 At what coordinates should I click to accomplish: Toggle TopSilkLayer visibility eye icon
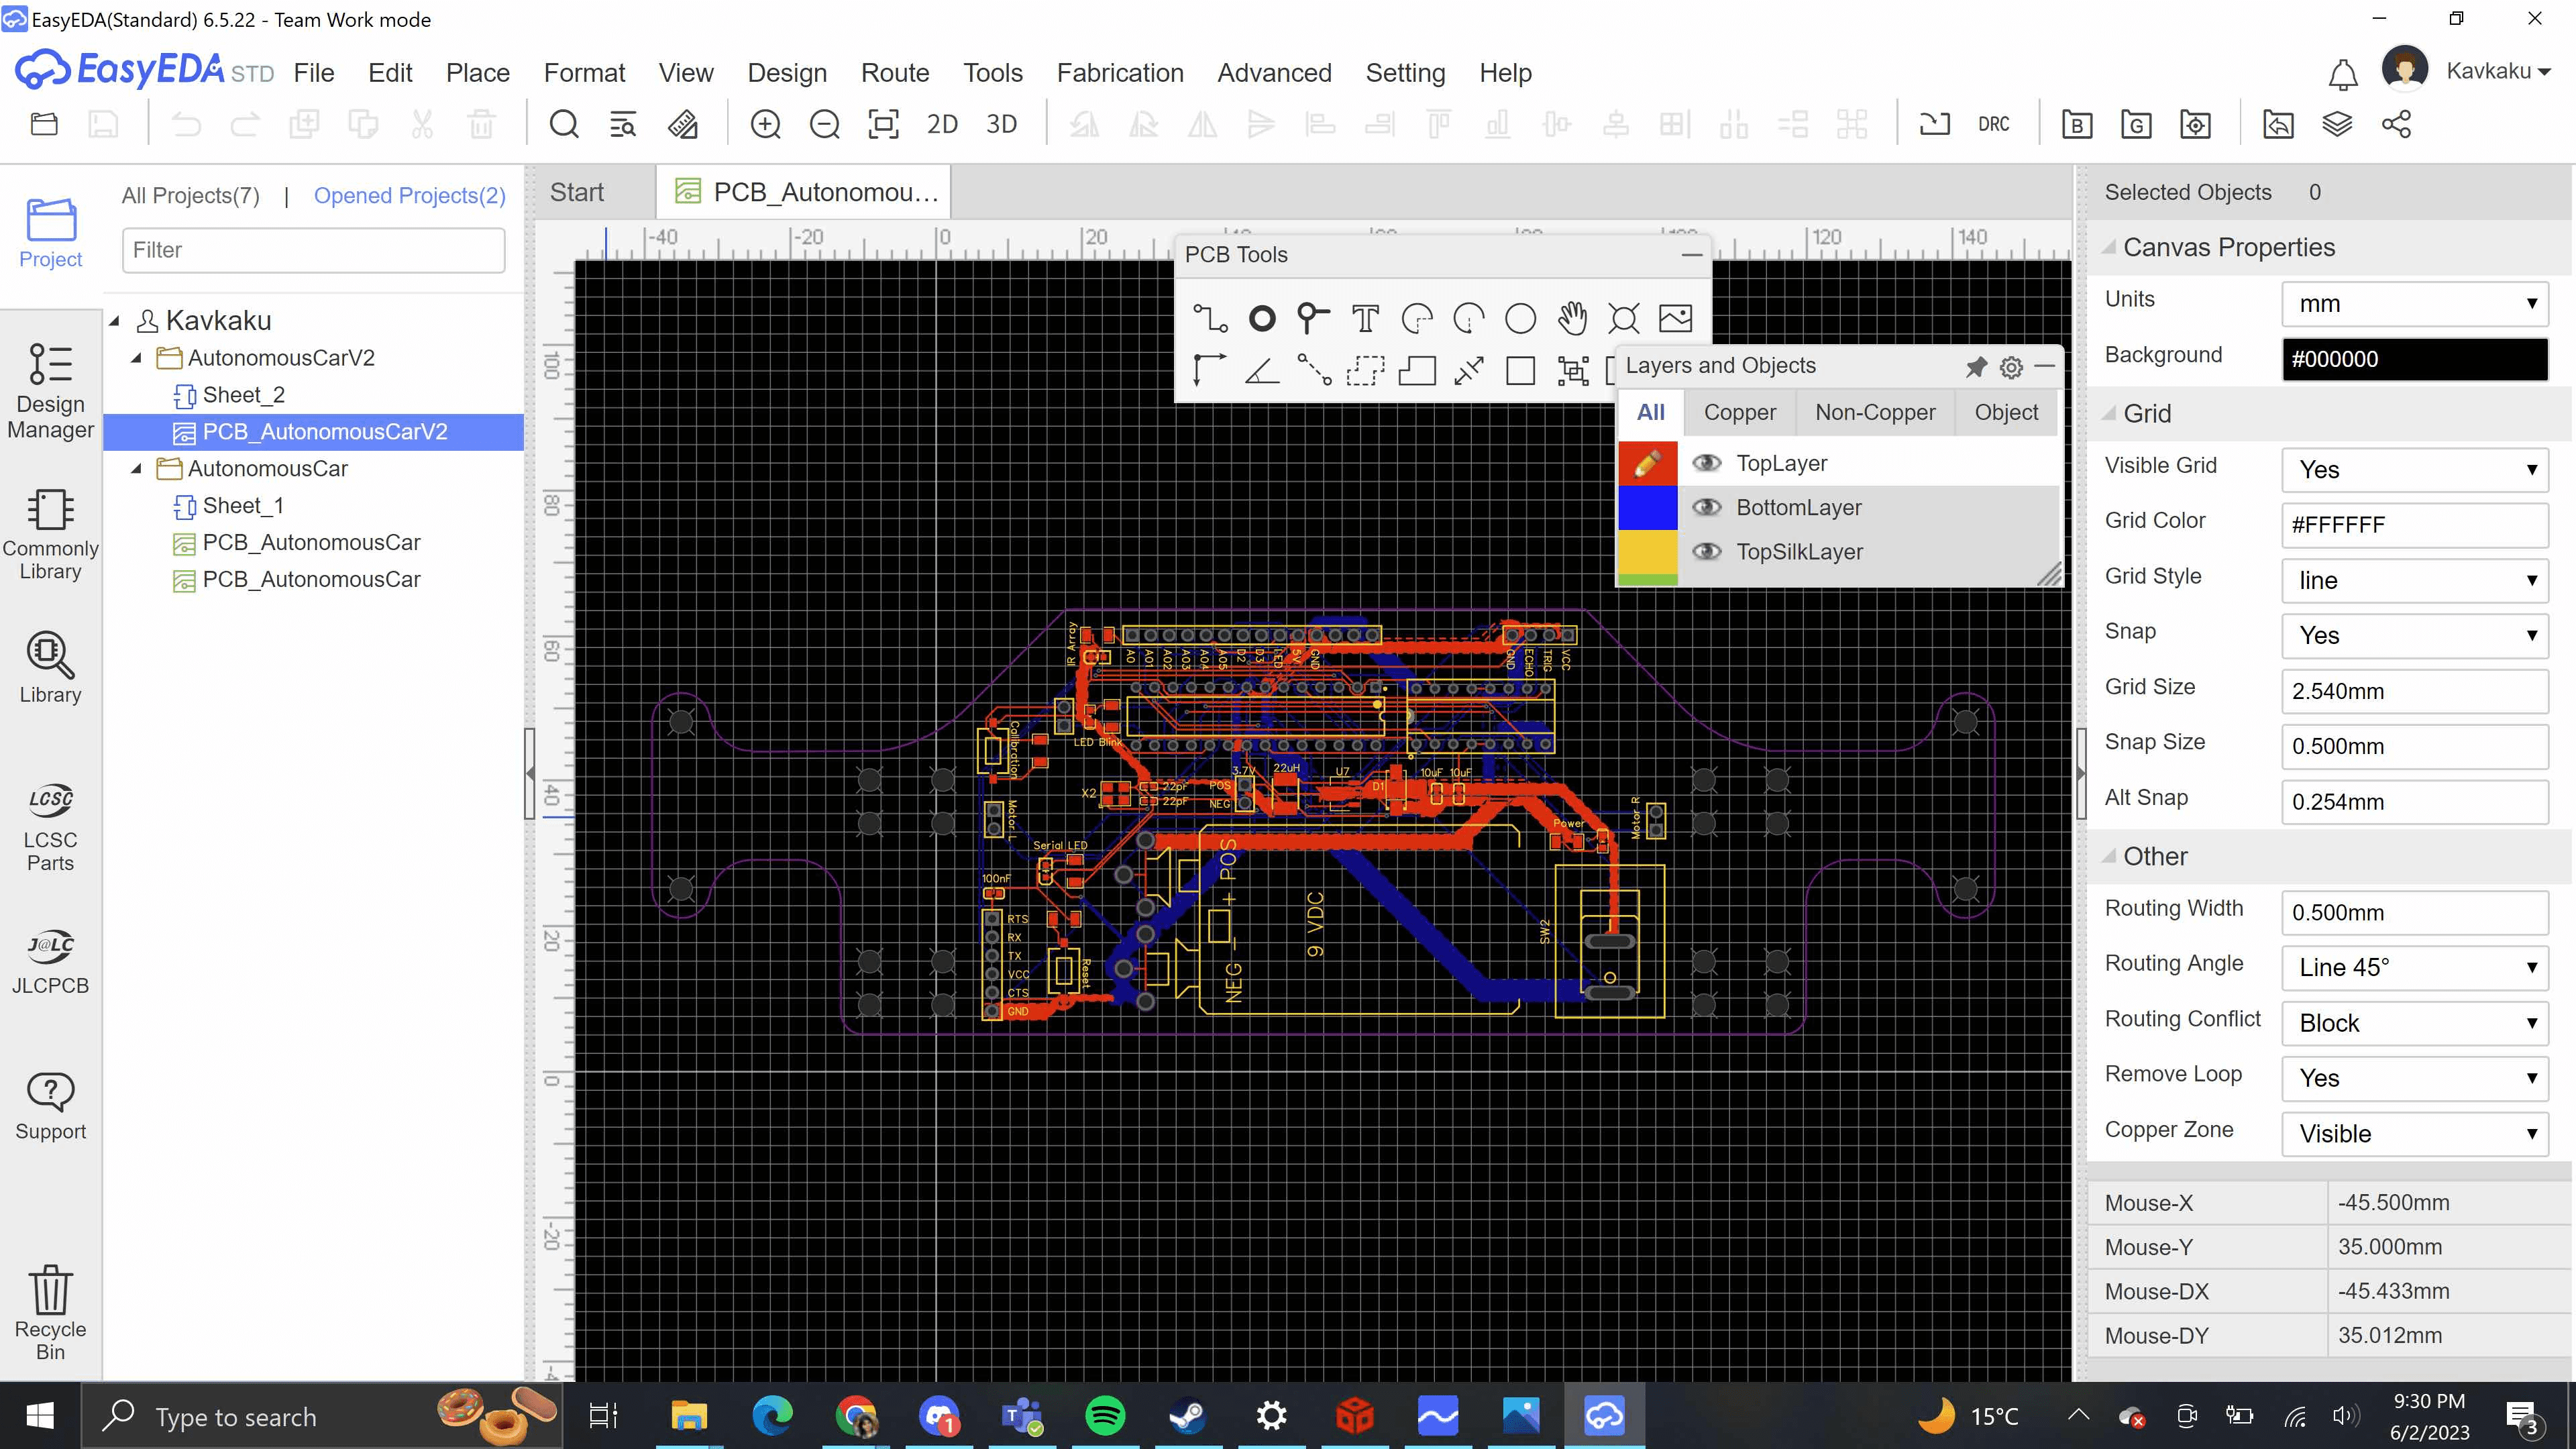pyautogui.click(x=1706, y=552)
